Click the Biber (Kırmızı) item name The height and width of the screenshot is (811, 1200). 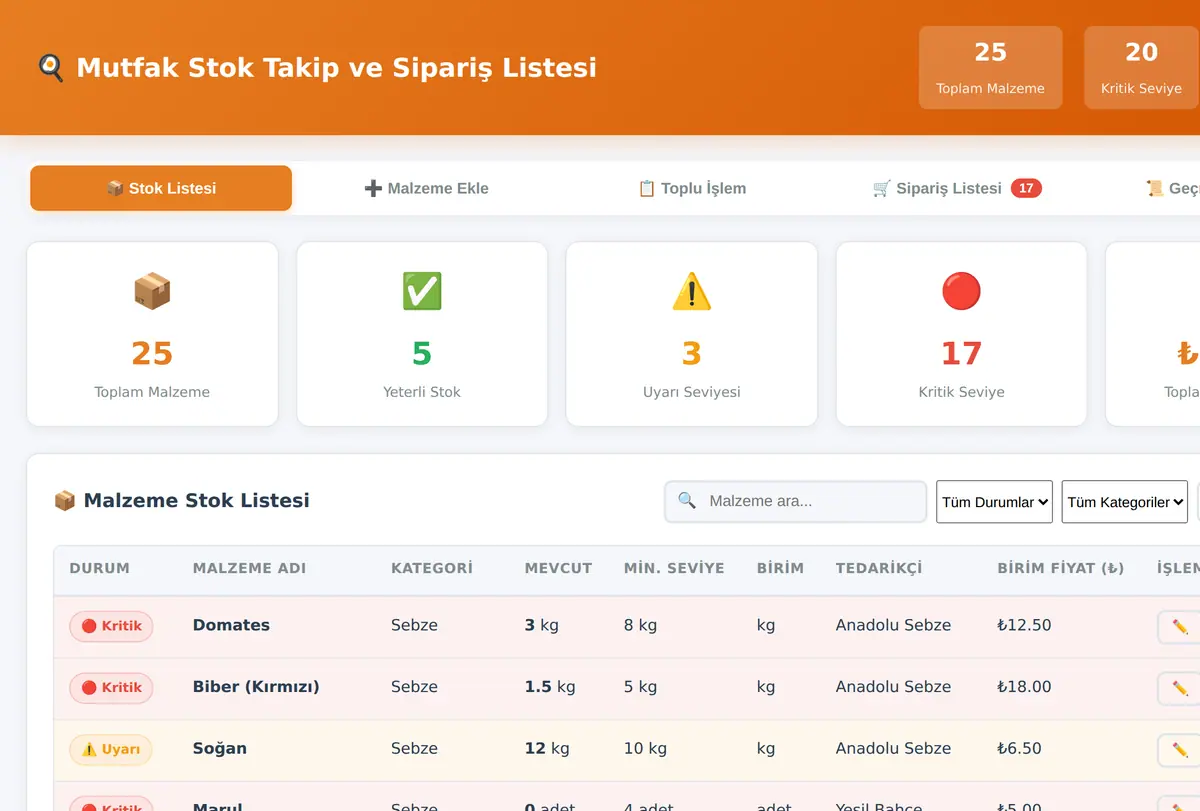click(x=256, y=687)
